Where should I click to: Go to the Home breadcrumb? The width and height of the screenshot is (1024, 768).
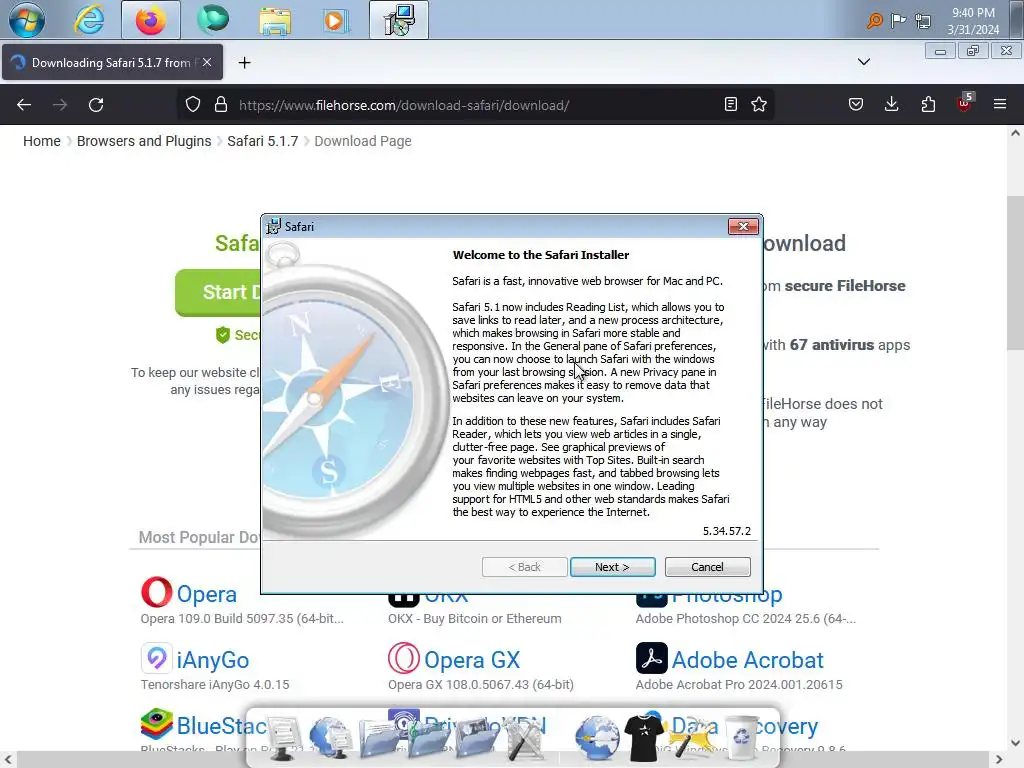(x=42, y=141)
